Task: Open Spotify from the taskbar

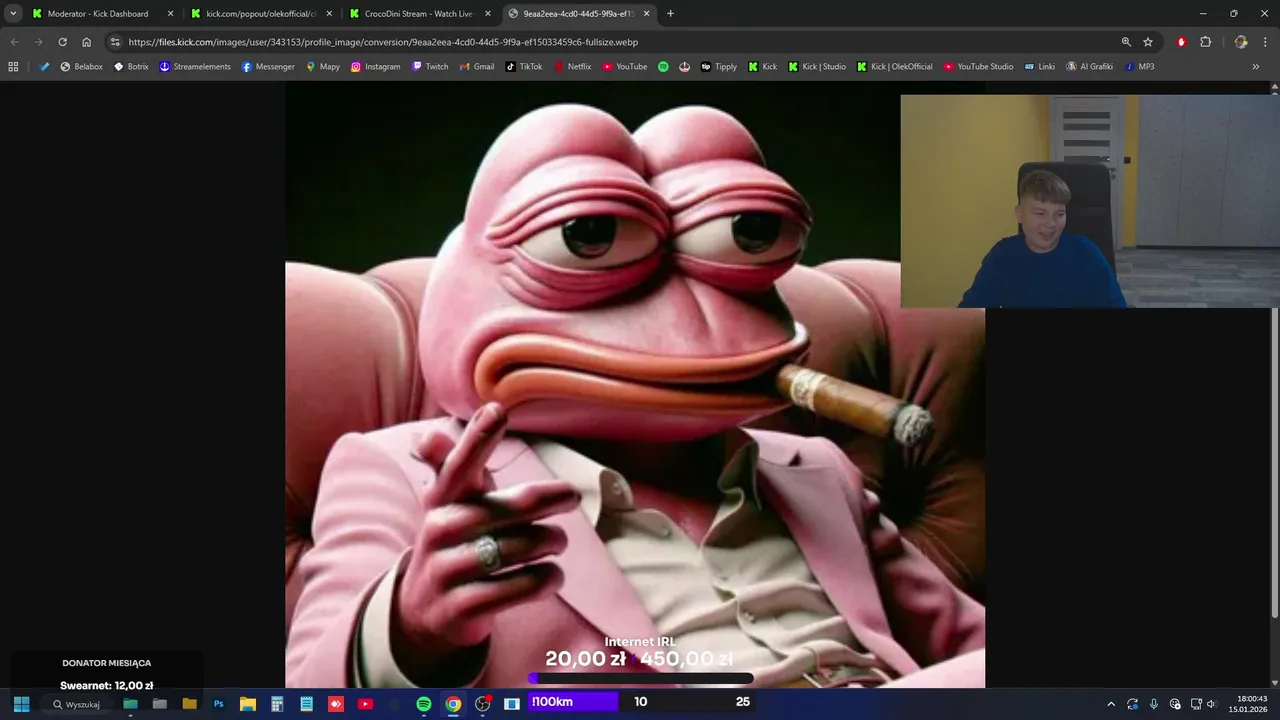Action: (x=424, y=703)
